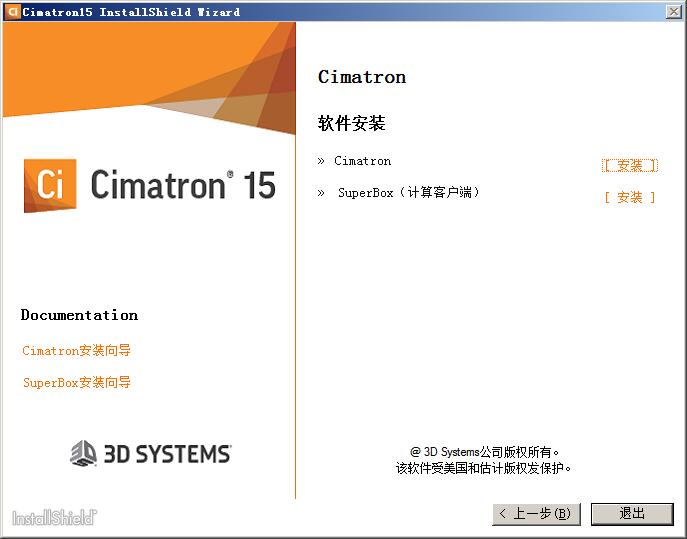687x539 pixels.
Task: Click the InstallShield logo in corner
Action: [x=54, y=518]
